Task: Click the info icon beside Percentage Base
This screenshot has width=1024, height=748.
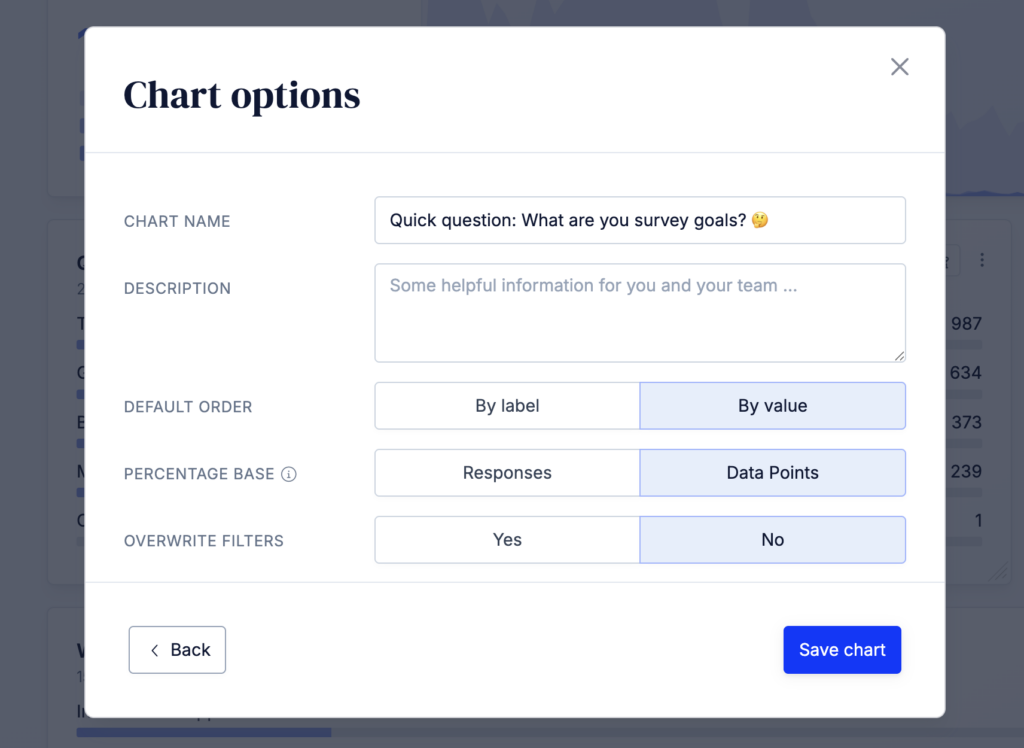Action: 289,474
